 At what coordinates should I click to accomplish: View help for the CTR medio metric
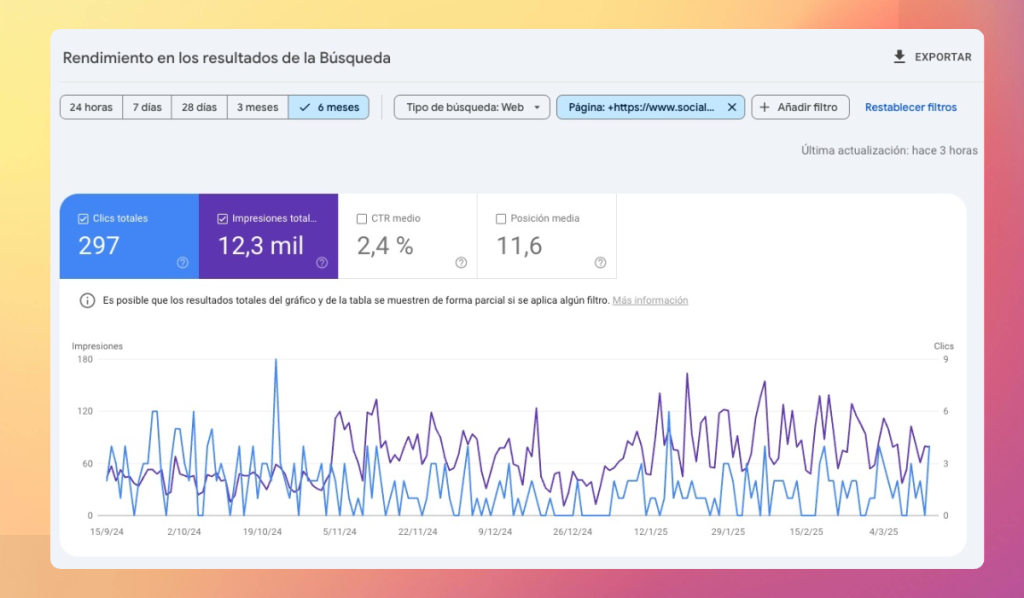click(460, 261)
